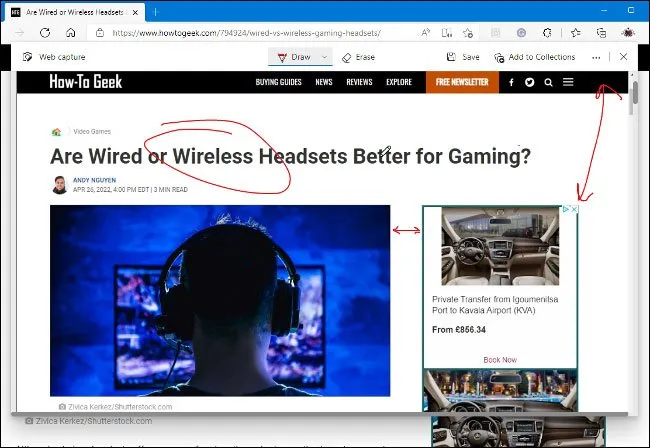The width and height of the screenshot is (650, 448).
Task: Close the Web capture toolbar
Action: click(623, 57)
